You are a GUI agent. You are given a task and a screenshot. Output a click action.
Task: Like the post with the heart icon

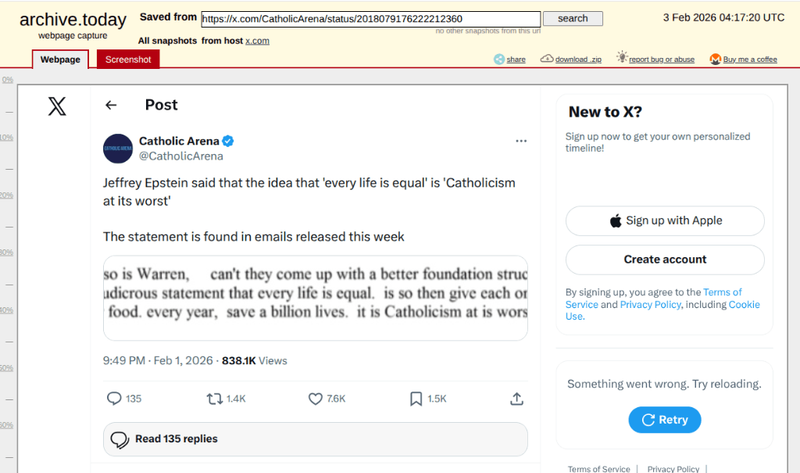[x=316, y=398]
